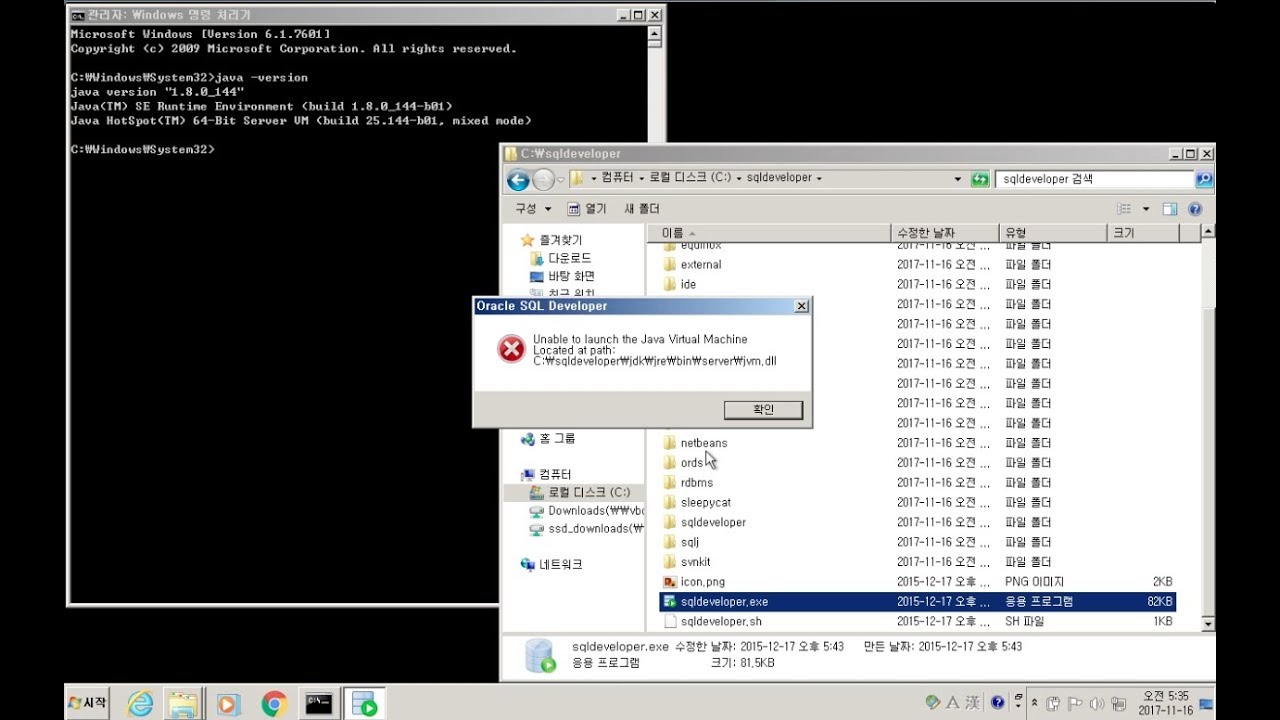
Task: Click the forward navigation arrow in Explorer
Action: tap(542, 180)
